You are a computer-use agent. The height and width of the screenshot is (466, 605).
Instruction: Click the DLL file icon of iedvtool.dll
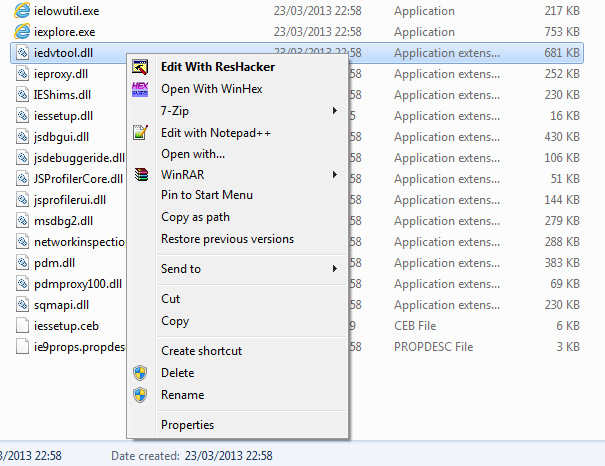pos(22,53)
